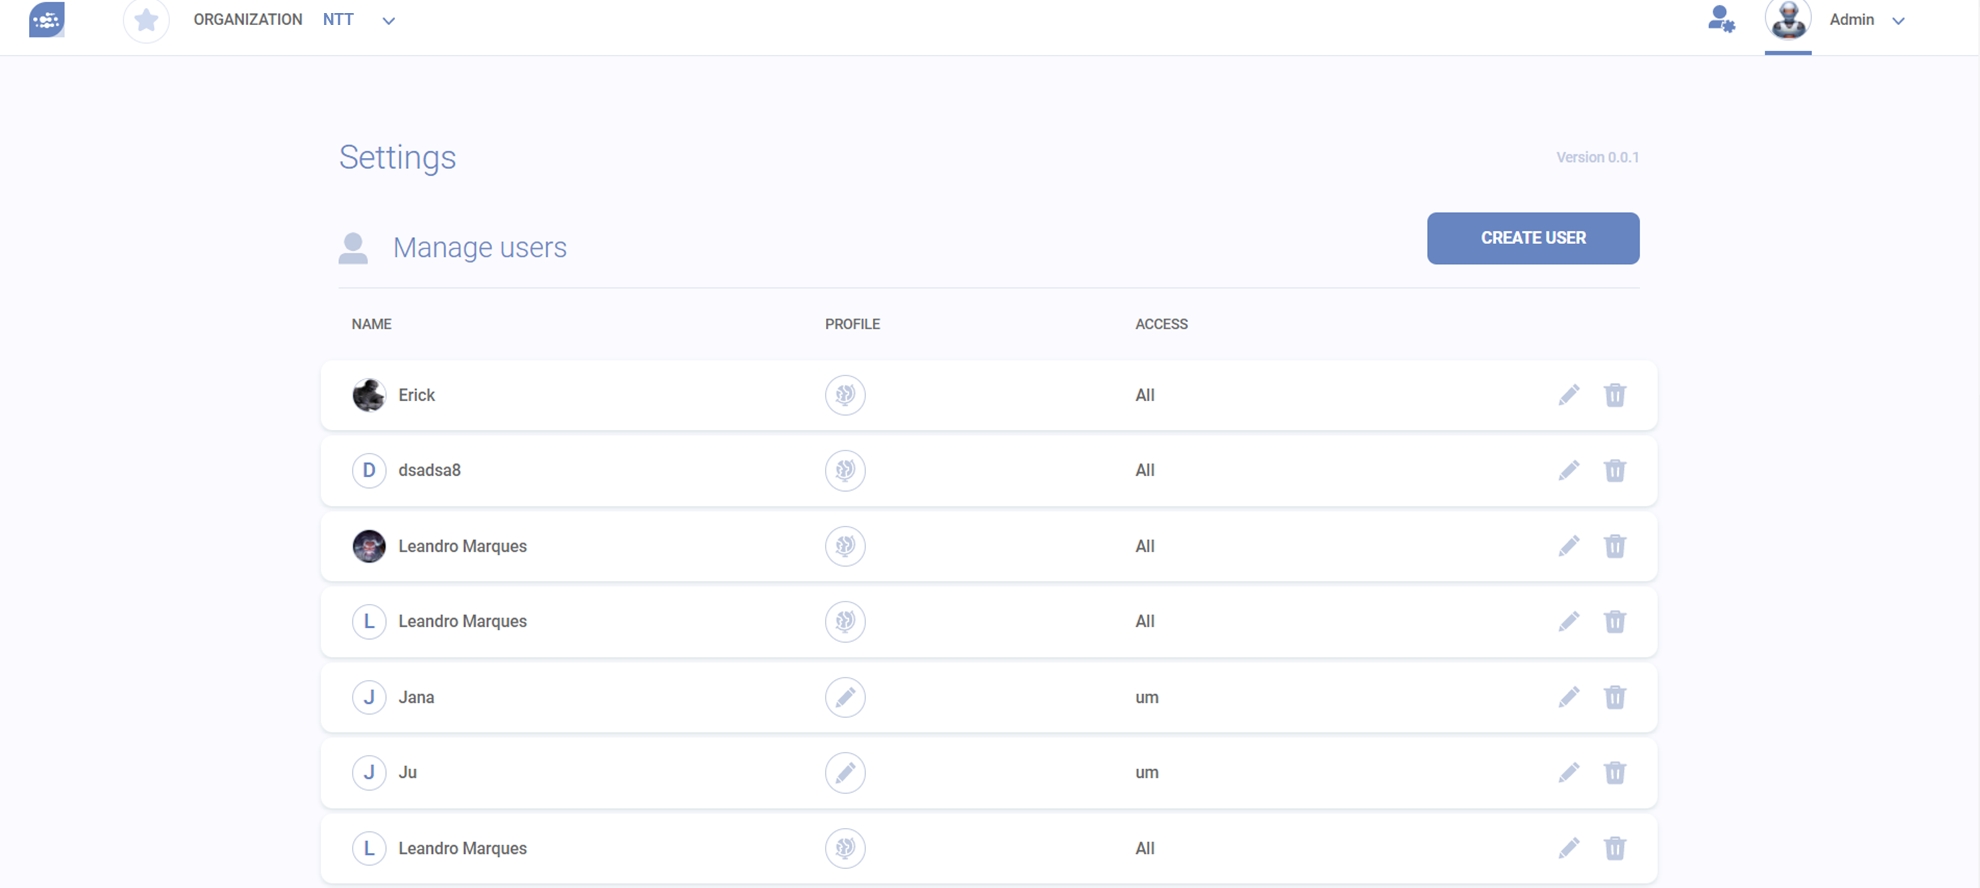Click Ju's profile pencil badge
The width and height of the screenshot is (1980, 888).
coord(845,773)
